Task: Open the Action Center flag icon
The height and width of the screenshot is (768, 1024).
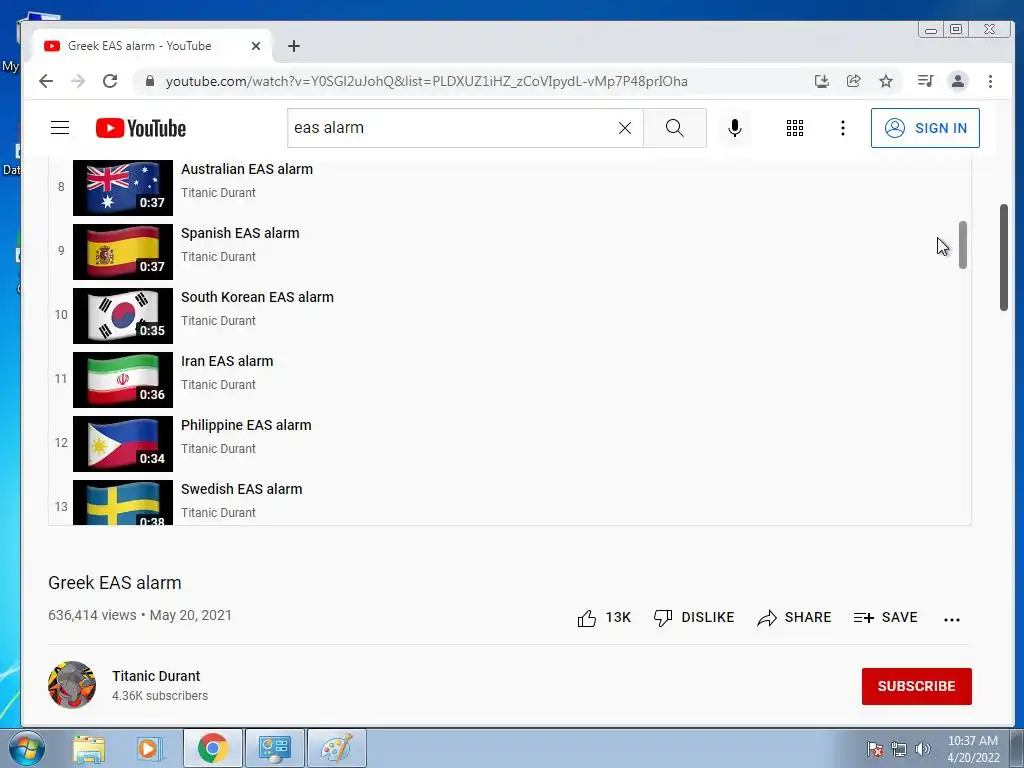Action: (875, 749)
